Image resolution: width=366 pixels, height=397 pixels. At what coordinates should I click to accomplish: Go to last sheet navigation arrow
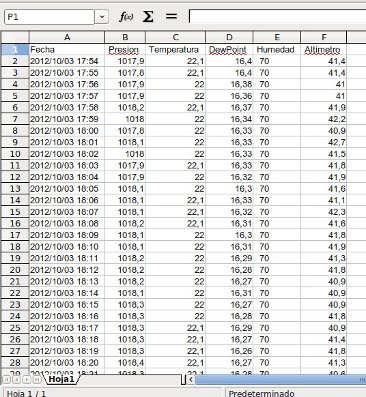coord(37,379)
